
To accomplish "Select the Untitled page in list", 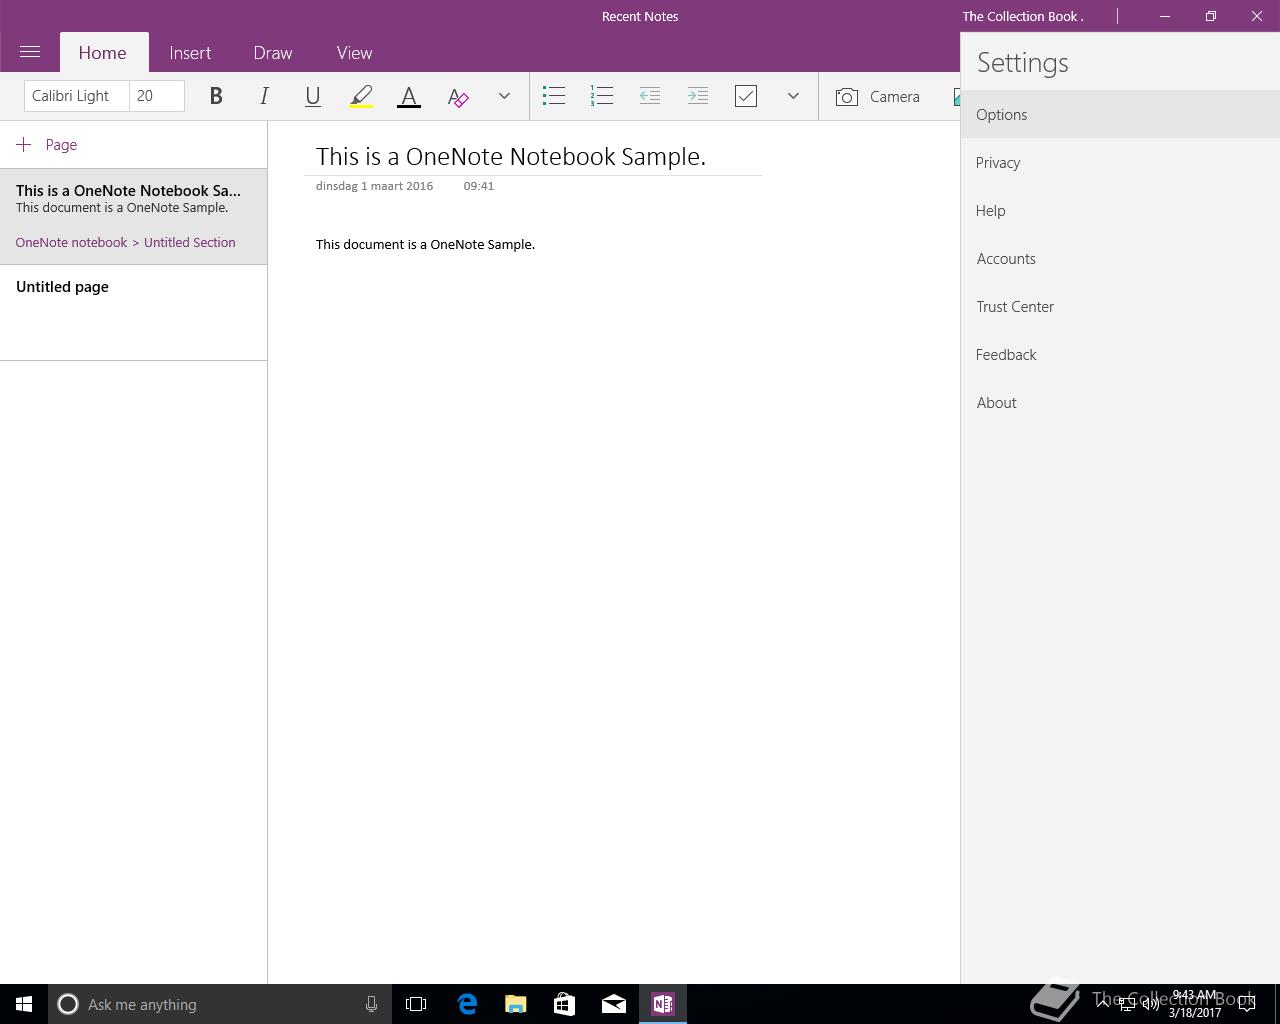I will coord(62,287).
